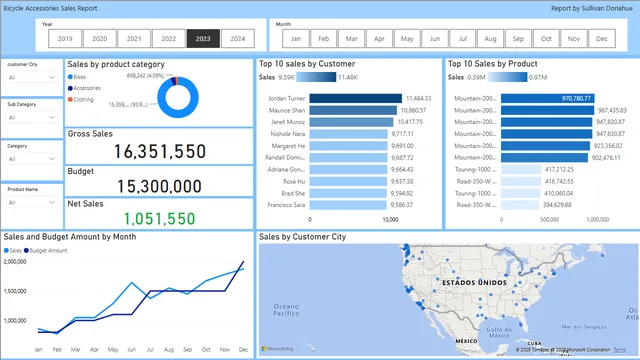
Task: Click the Microsoft Bing logo on map
Action: pyautogui.click(x=278, y=349)
